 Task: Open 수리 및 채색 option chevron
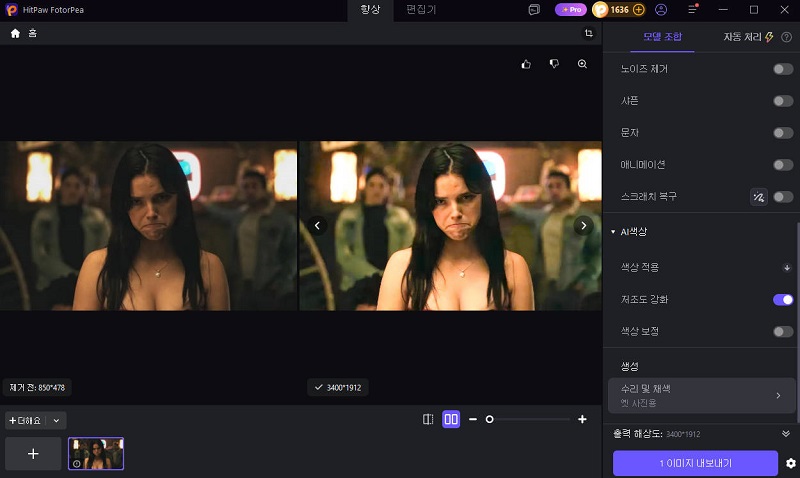(x=778, y=395)
